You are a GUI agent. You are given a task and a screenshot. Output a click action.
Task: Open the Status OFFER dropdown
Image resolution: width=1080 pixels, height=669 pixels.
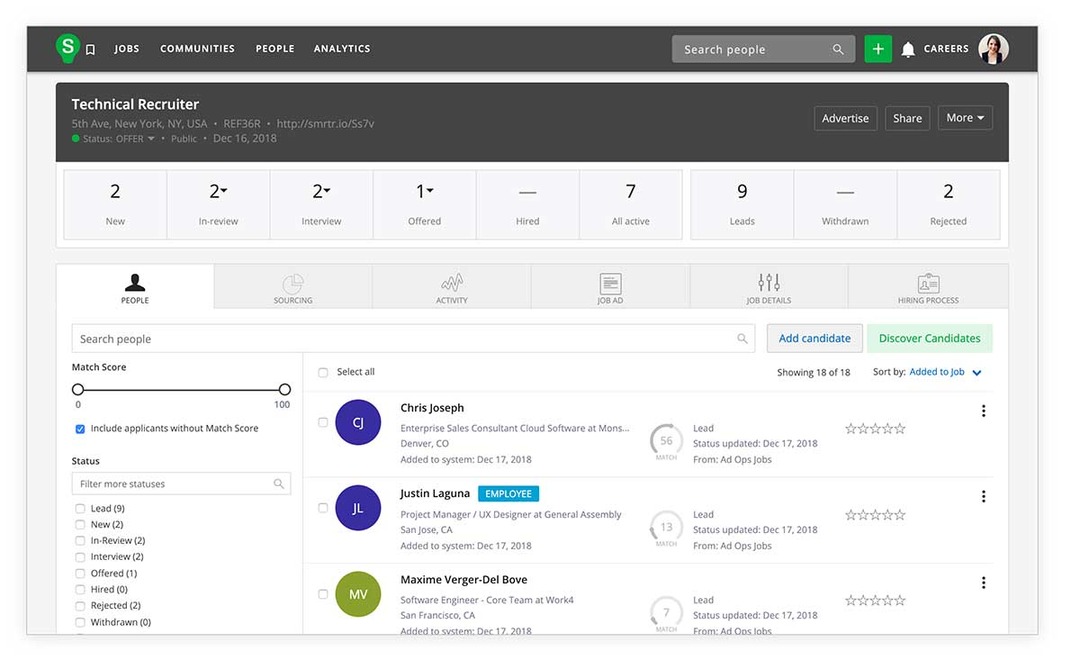point(130,139)
